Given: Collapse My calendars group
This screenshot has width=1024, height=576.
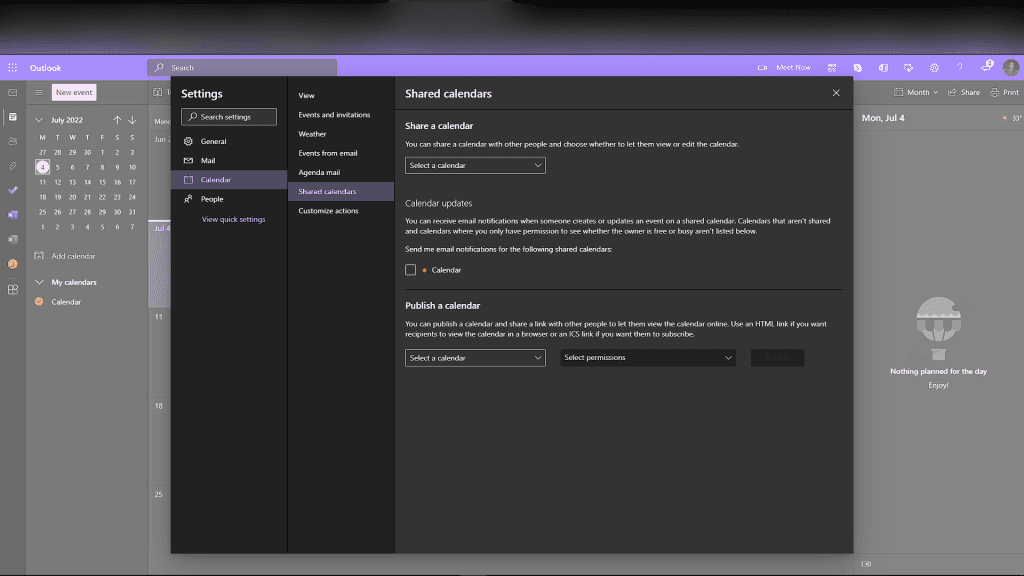Looking at the screenshot, I should click(x=39, y=282).
